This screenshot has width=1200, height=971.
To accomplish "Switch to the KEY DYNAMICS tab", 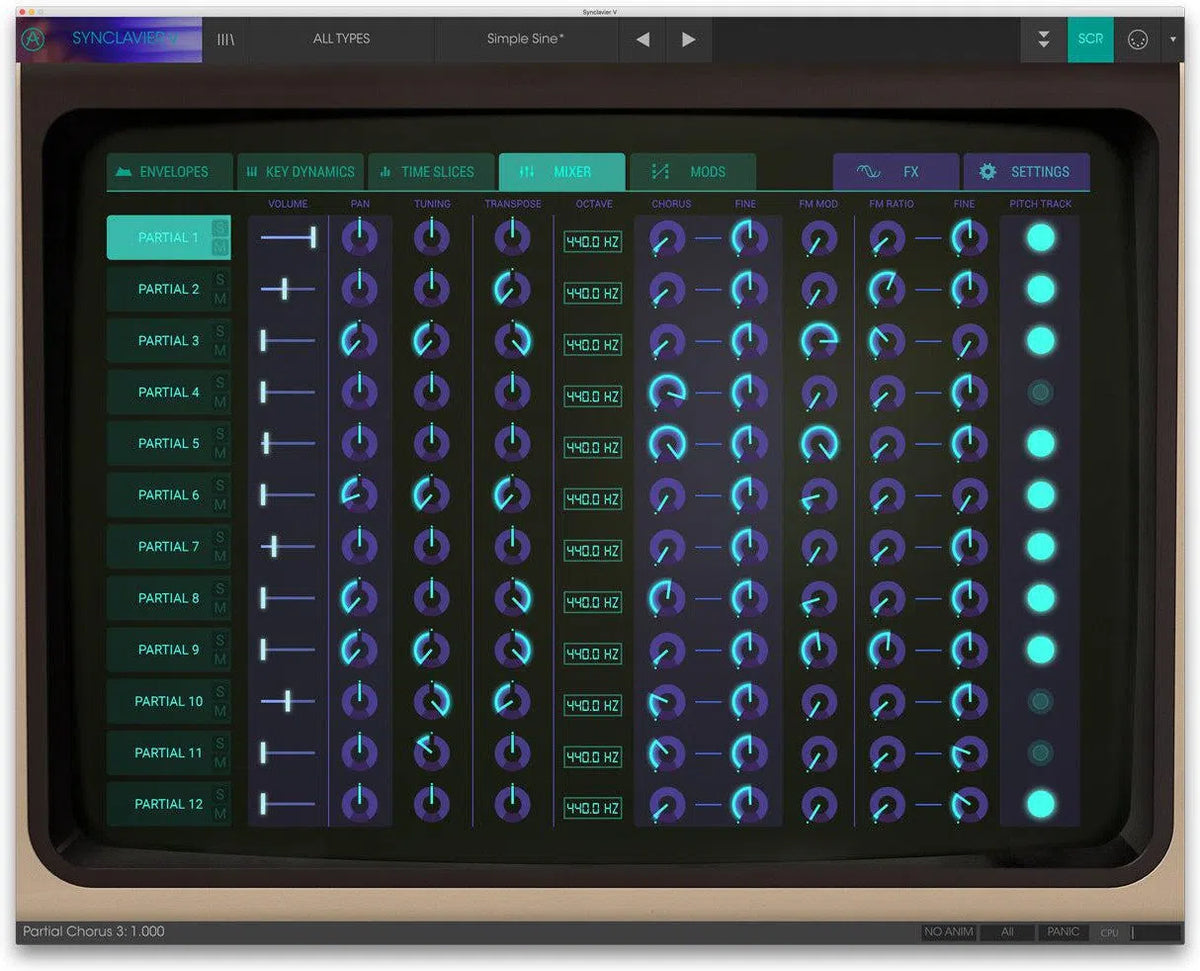I will coord(301,171).
